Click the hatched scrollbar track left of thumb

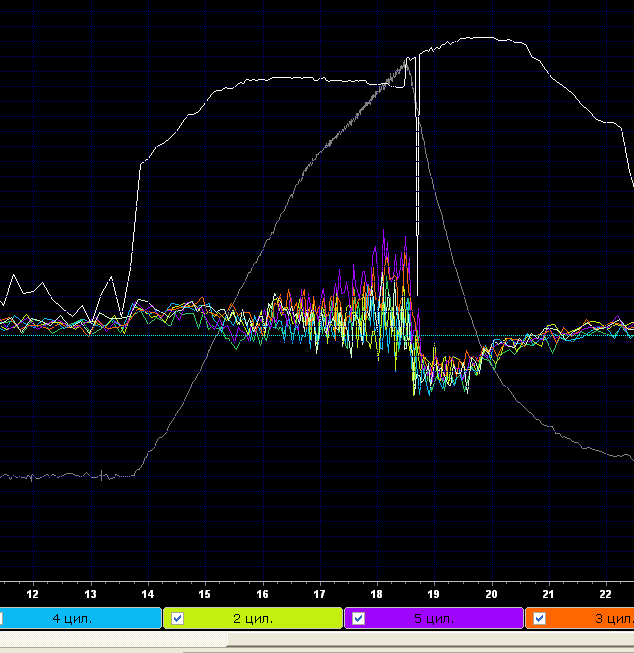coord(113,640)
